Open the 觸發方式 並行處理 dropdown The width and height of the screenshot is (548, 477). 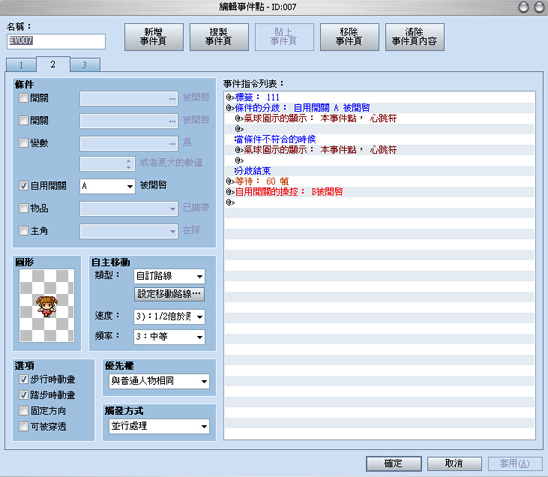point(159,426)
